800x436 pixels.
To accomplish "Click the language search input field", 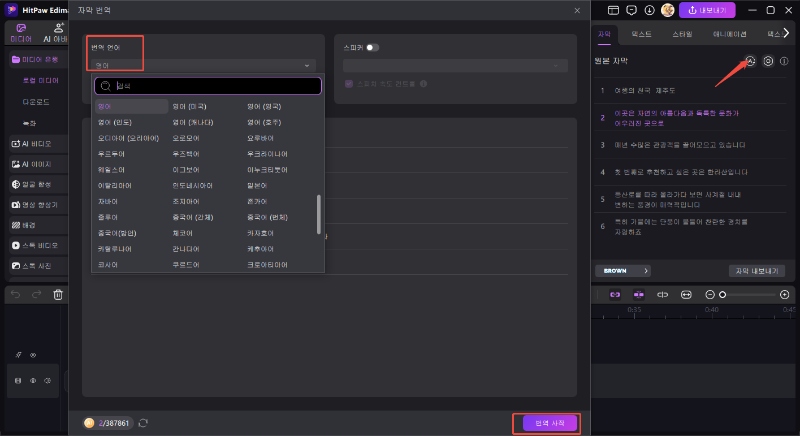I will tap(208, 86).
